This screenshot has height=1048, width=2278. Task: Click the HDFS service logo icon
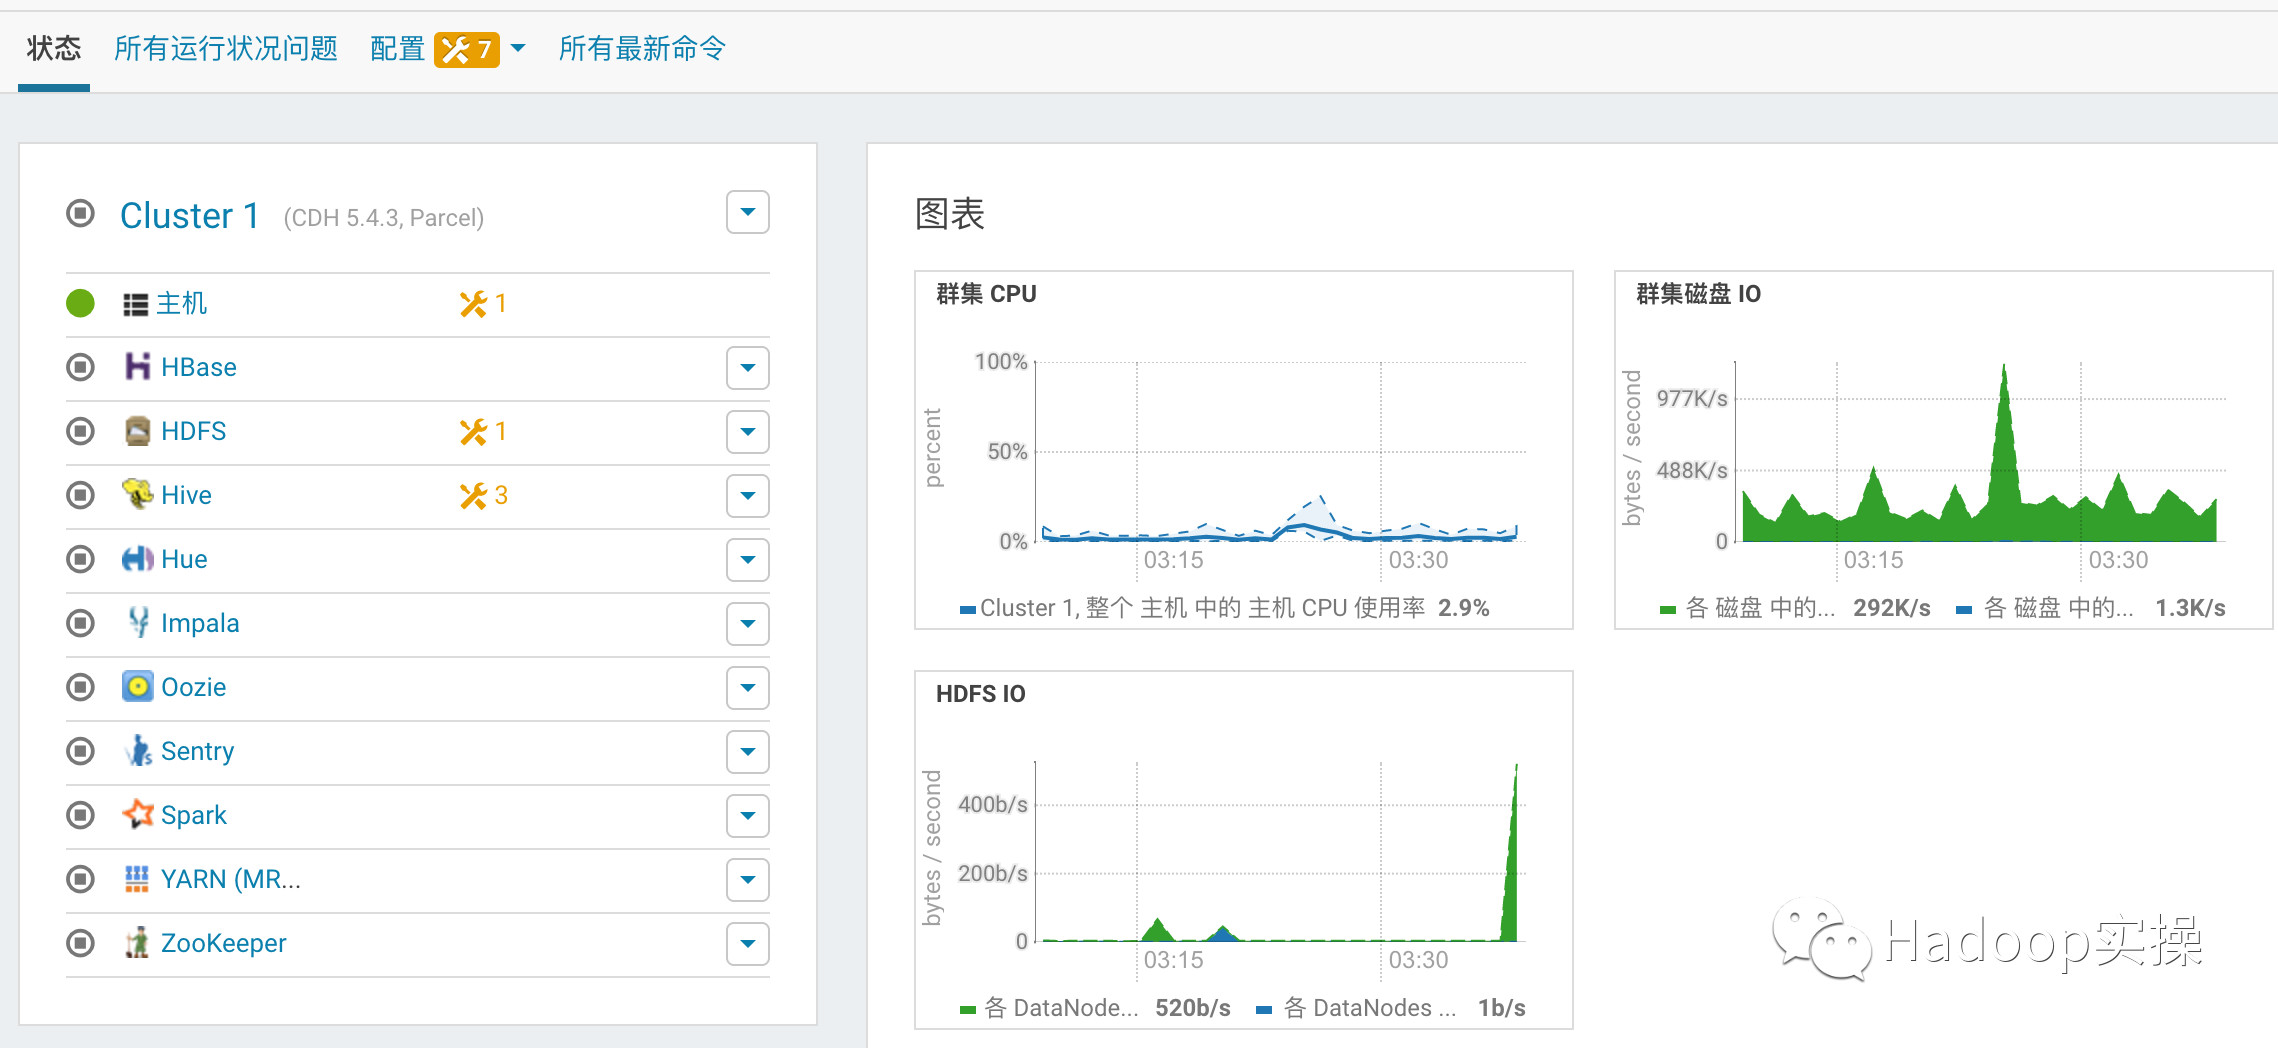[x=137, y=431]
